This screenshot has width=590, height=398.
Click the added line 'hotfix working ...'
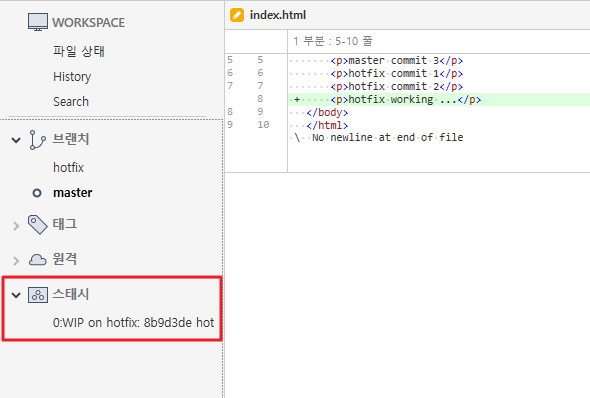coord(439,99)
